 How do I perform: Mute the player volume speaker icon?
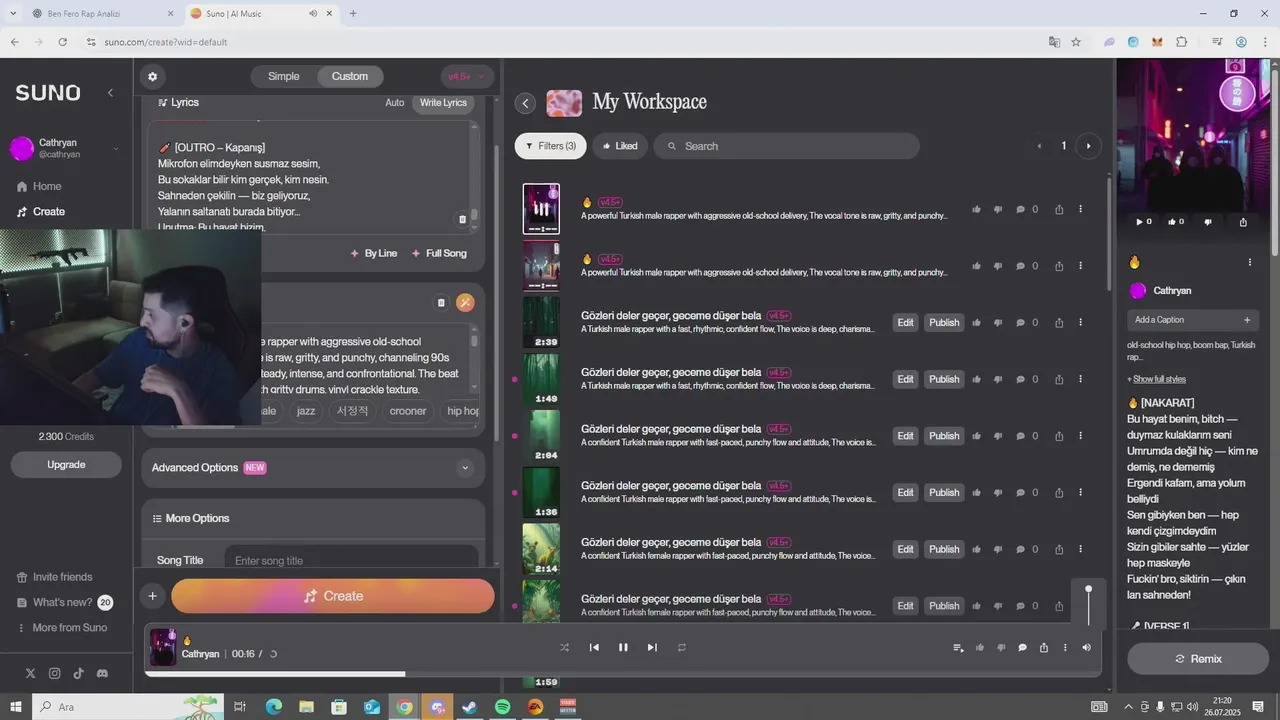pos(1087,648)
